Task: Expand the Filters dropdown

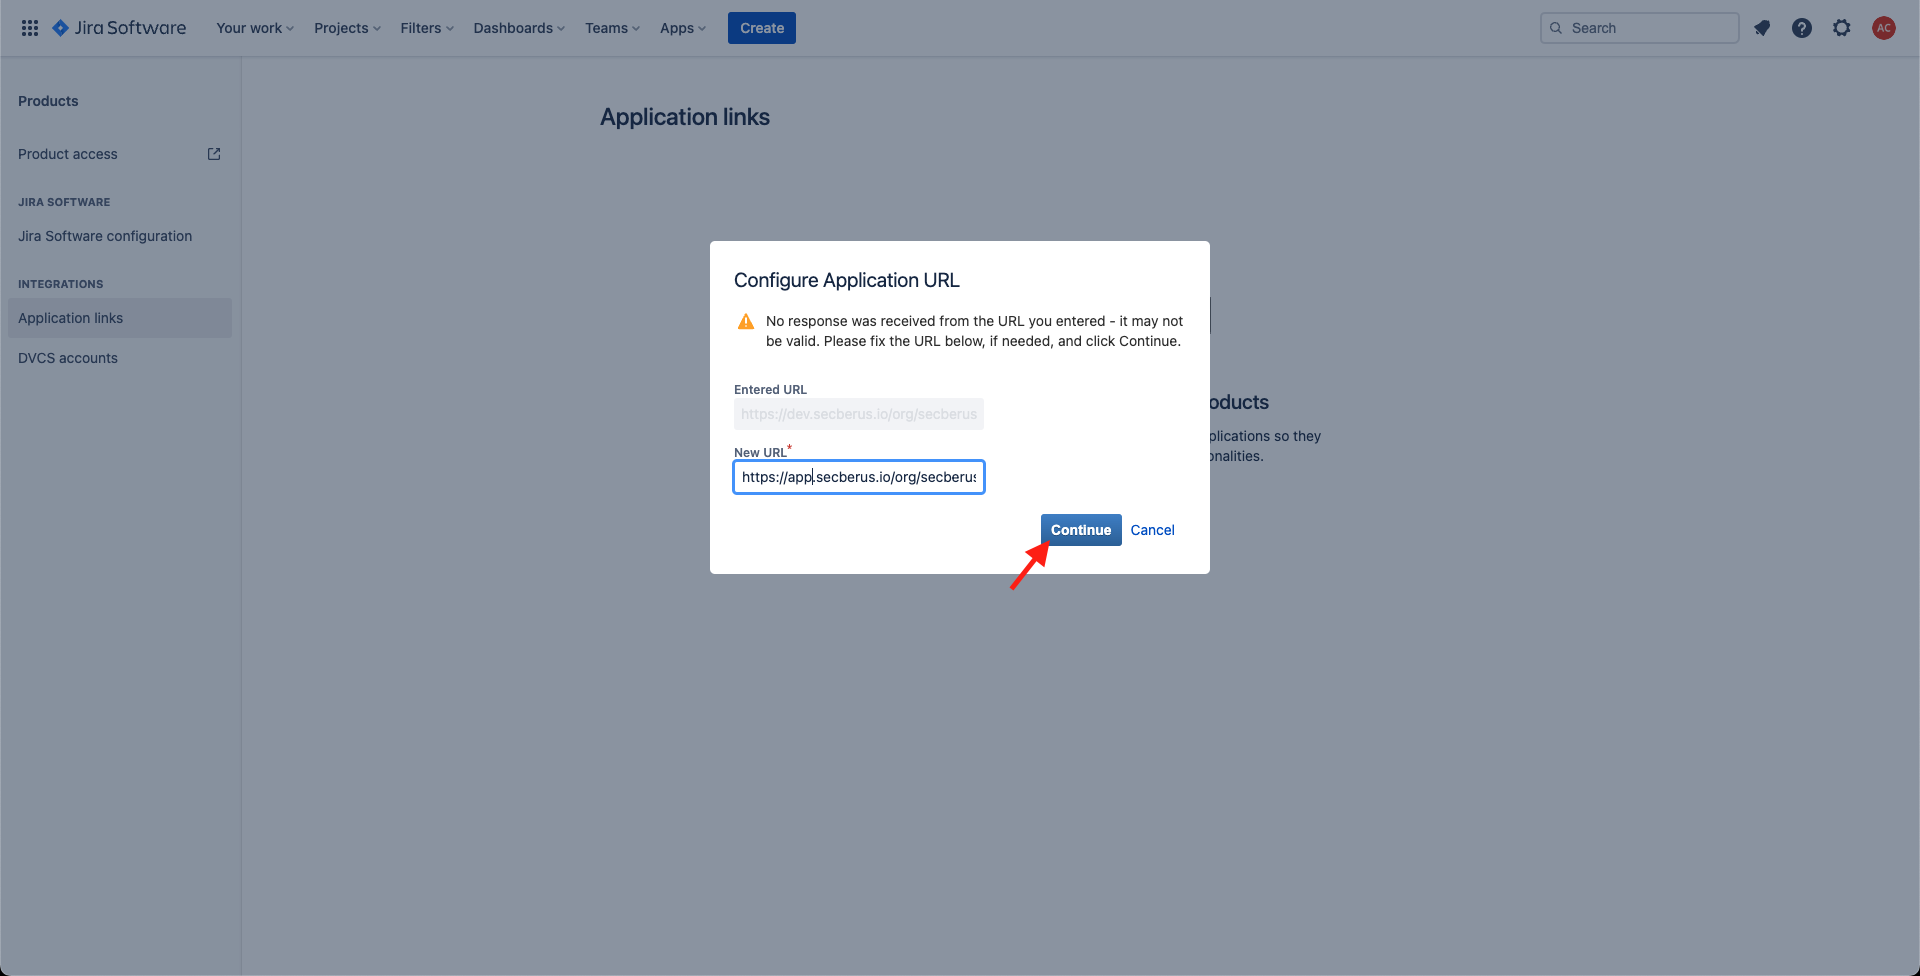Action: coord(427,28)
